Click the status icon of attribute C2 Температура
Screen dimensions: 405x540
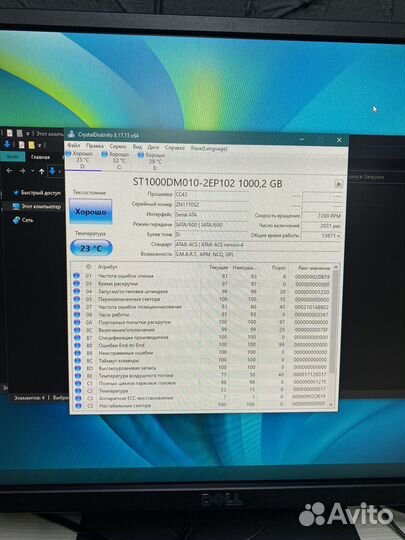78,391
